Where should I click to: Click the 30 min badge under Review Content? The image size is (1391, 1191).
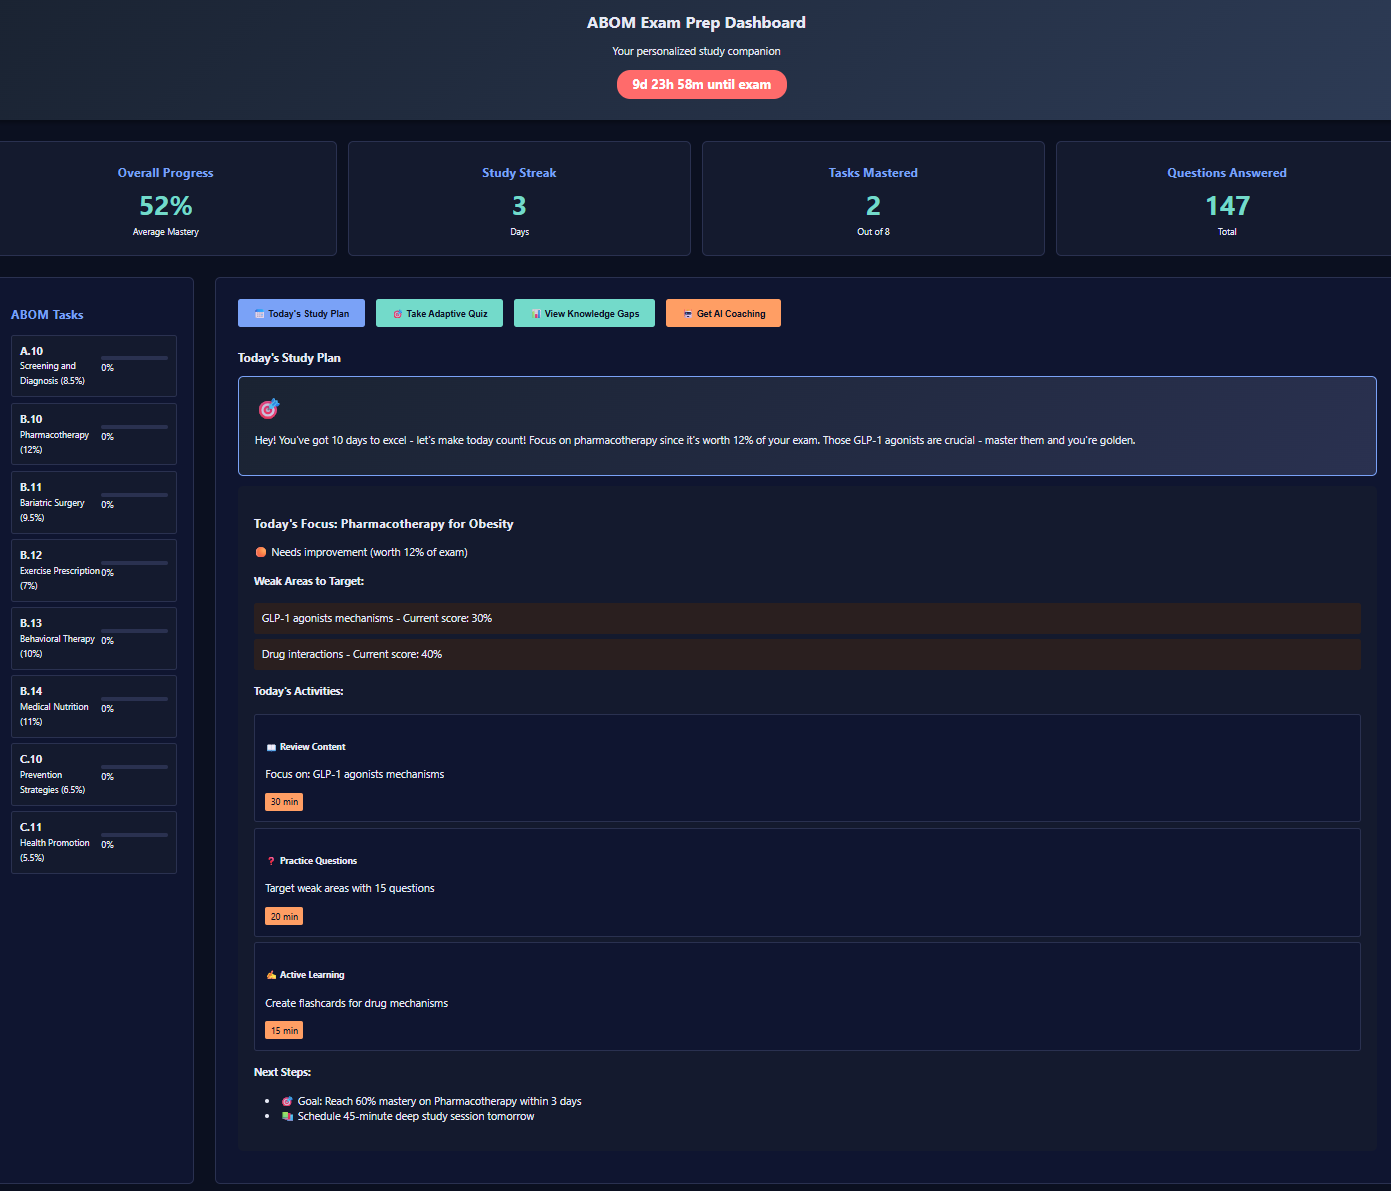pos(283,801)
